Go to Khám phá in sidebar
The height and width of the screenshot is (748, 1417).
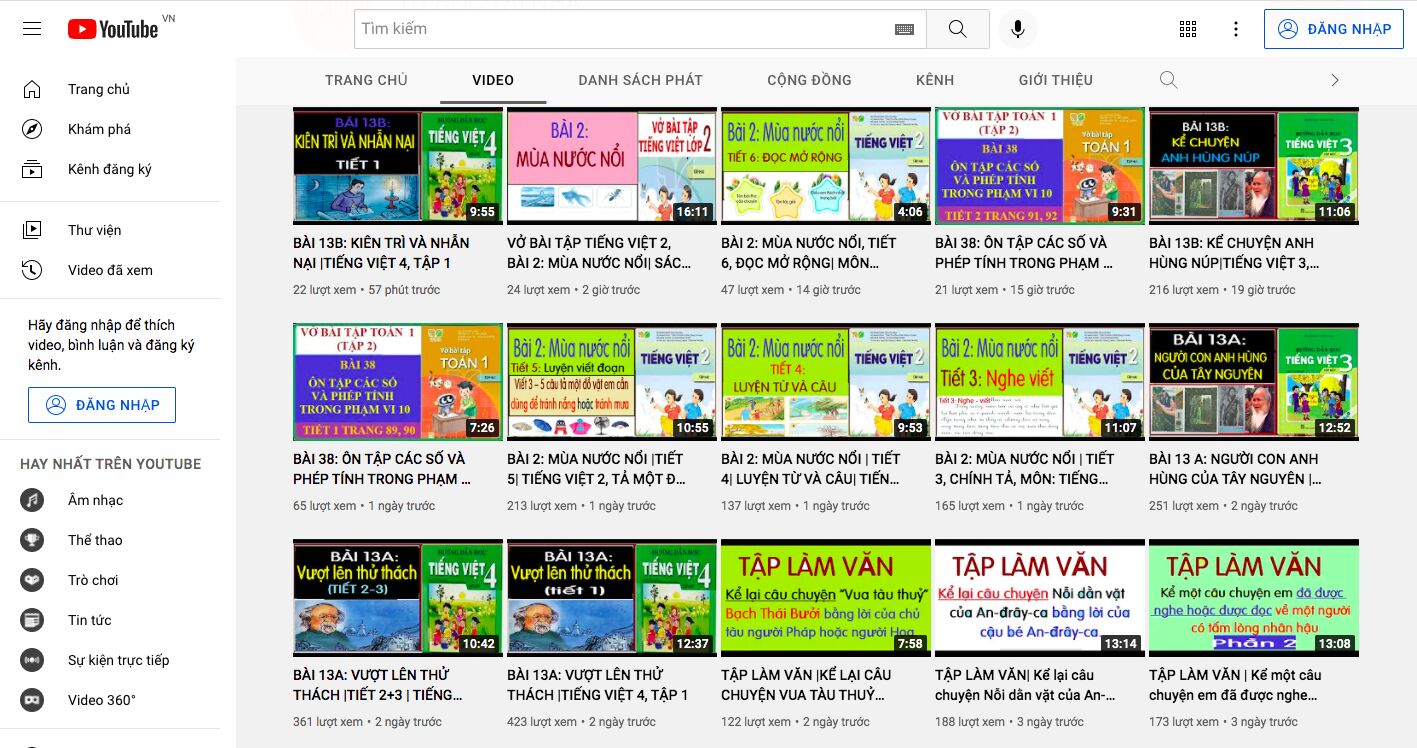(x=99, y=129)
